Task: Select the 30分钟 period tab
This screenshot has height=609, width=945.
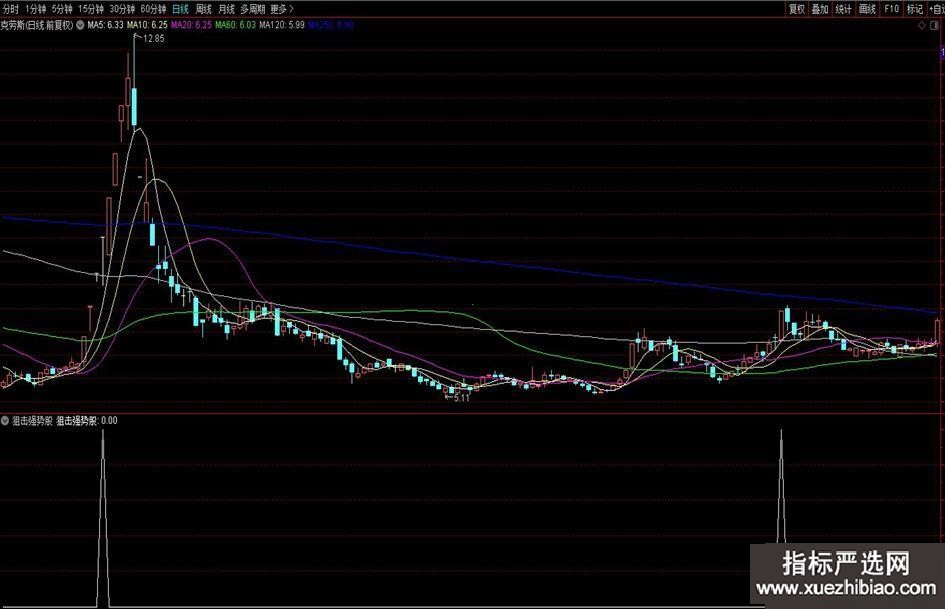Action: click(x=122, y=9)
